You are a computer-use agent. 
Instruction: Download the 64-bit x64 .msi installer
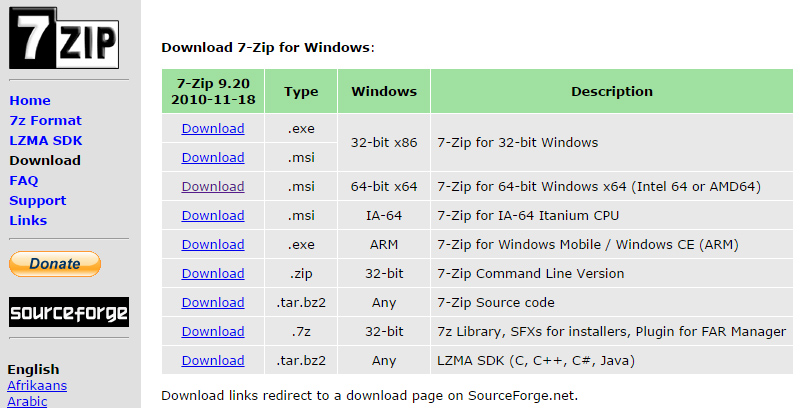click(x=213, y=186)
